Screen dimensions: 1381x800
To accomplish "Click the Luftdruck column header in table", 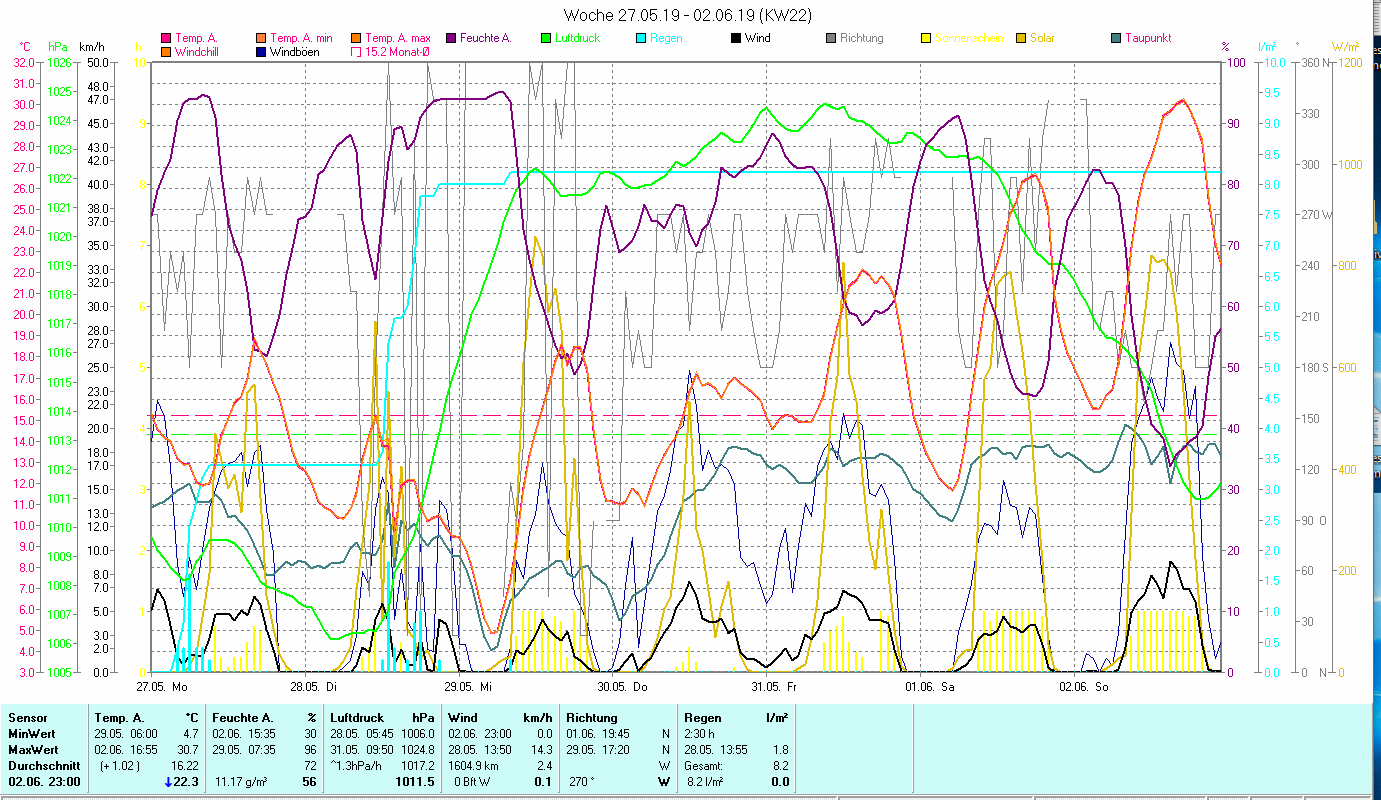I will tap(358, 718).
